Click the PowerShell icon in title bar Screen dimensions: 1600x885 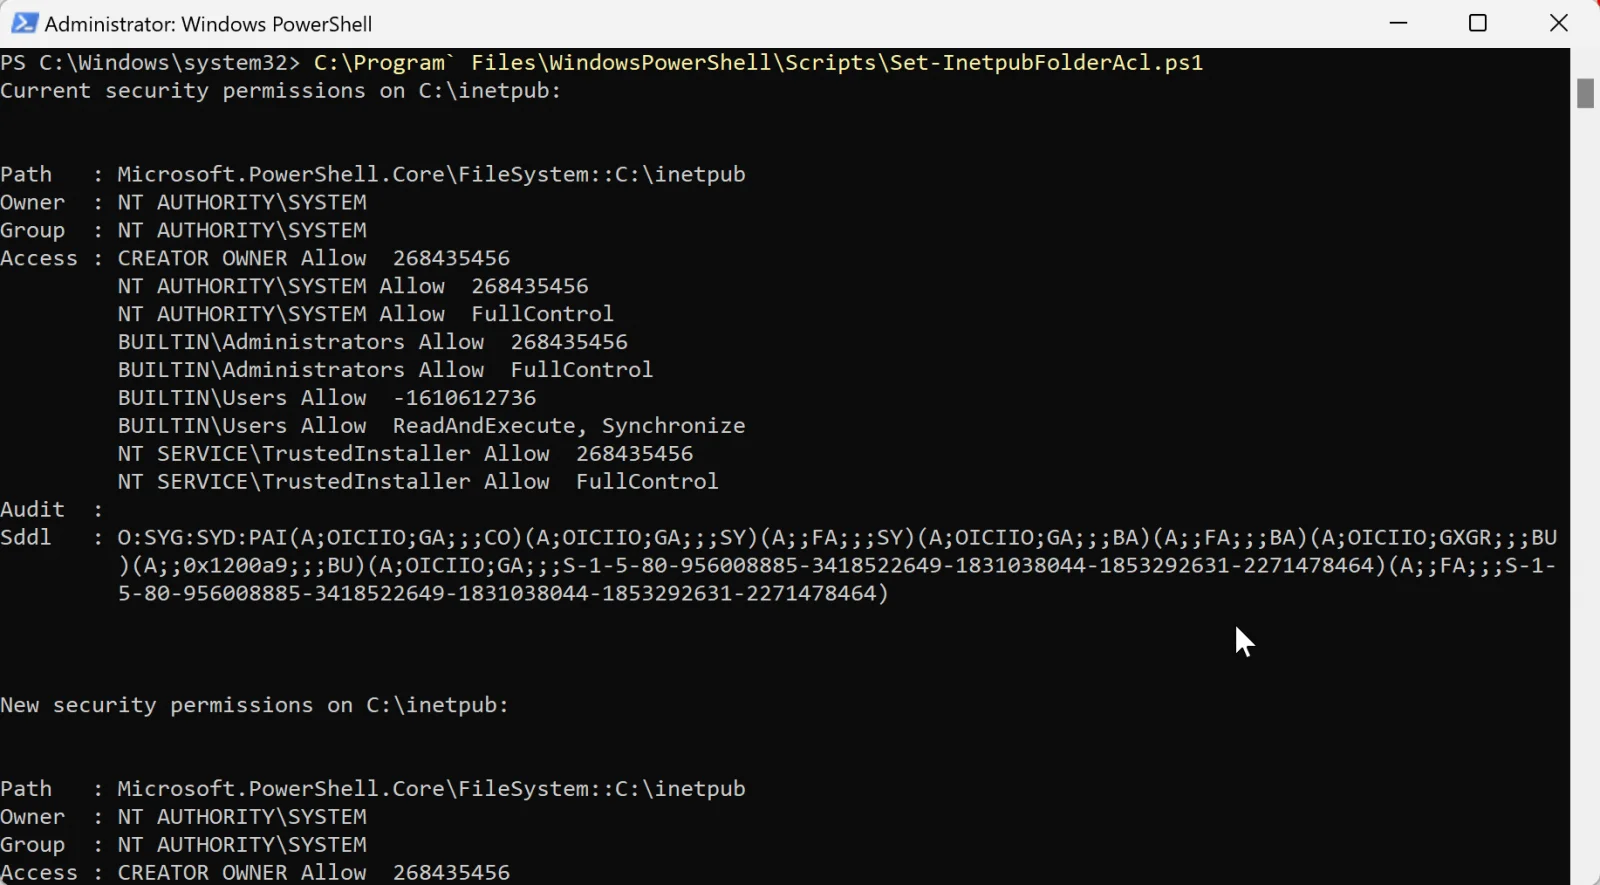coord(24,23)
